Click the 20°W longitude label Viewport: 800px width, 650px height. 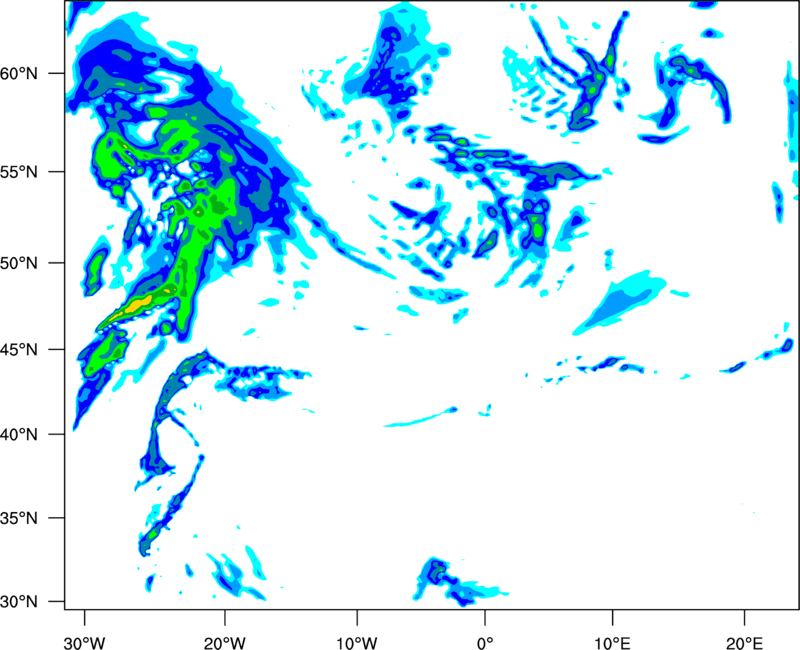click(x=224, y=643)
